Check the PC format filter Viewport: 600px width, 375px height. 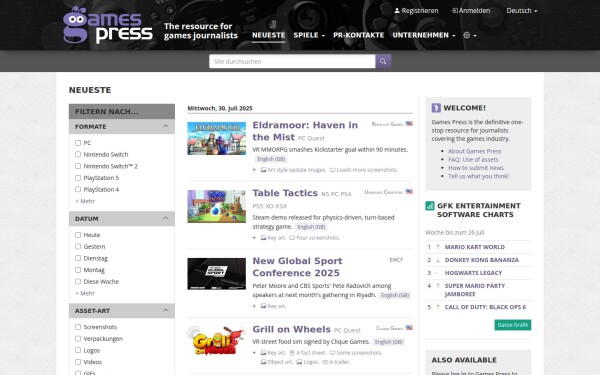78,143
